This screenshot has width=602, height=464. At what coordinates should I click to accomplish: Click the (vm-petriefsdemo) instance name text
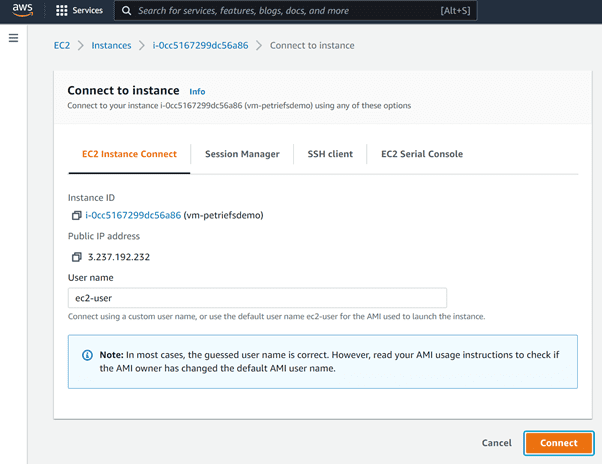pyautogui.click(x=223, y=215)
